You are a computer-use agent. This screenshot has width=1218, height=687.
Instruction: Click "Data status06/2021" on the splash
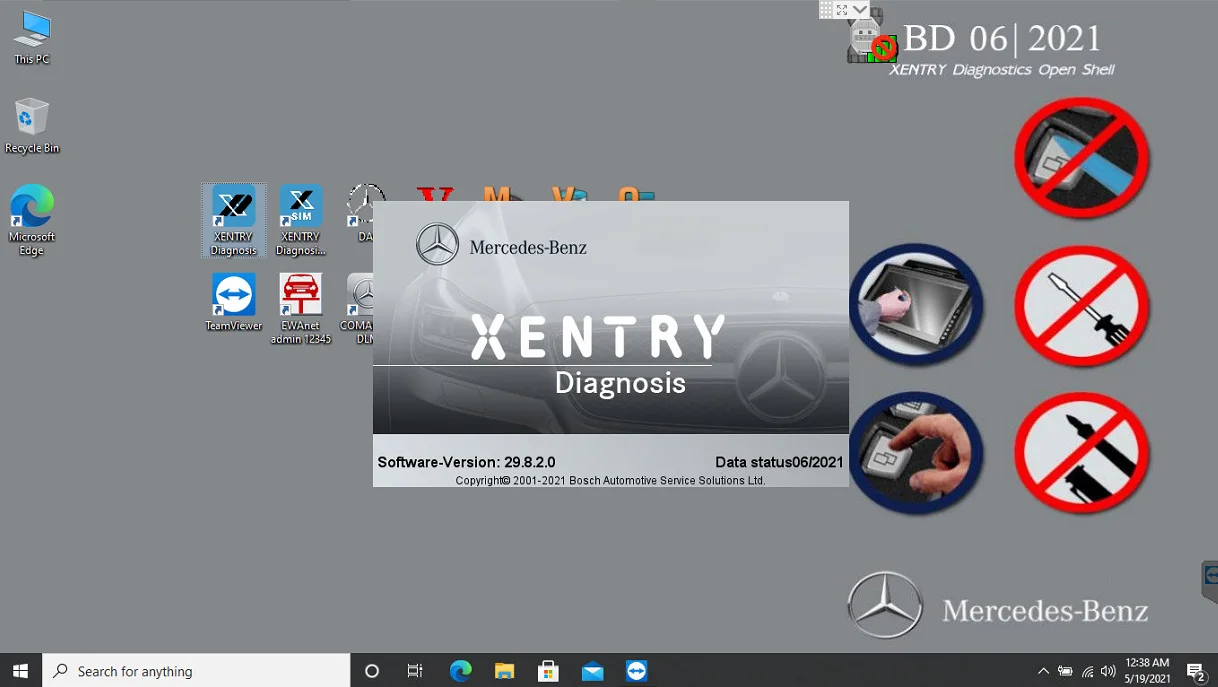coord(779,462)
